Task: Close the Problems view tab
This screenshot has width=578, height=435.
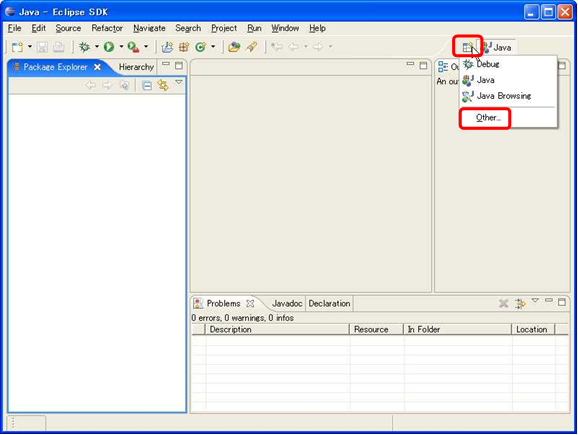Action: click(x=250, y=303)
